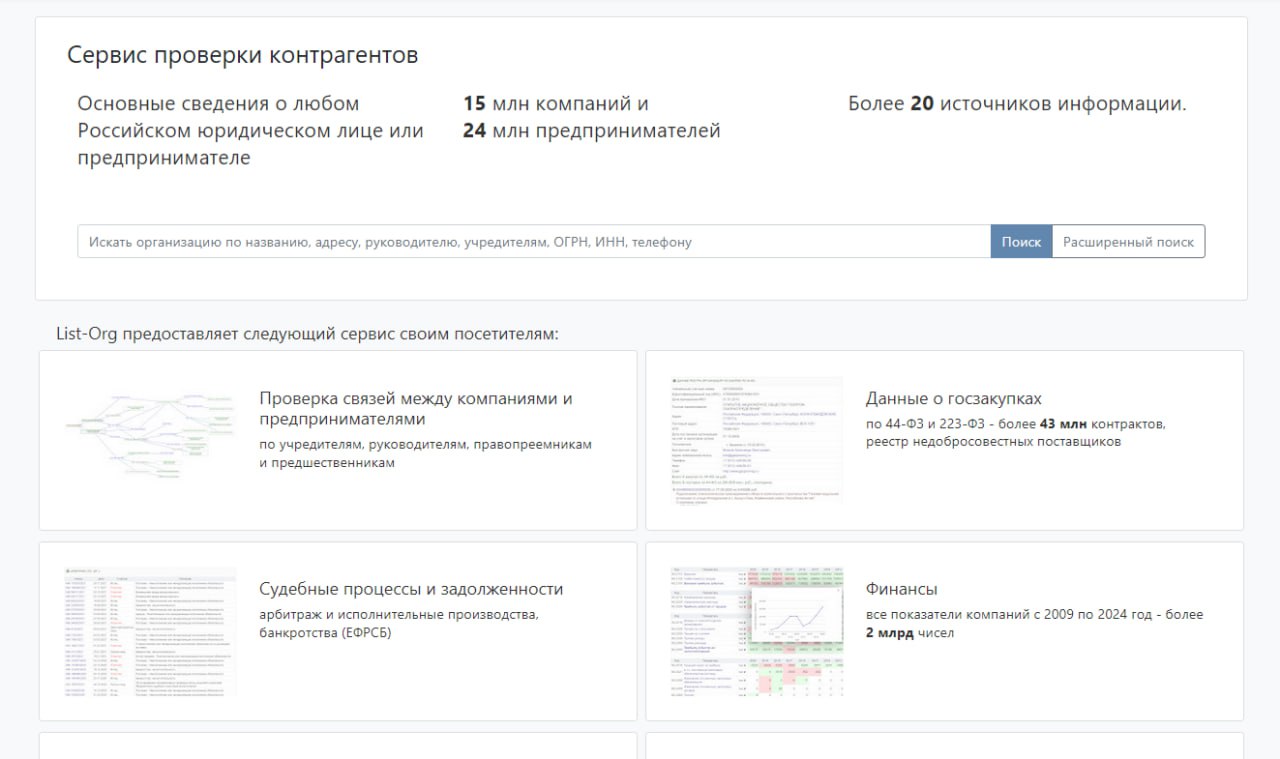Image resolution: width=1280 pixels, height=759 pixels.
Task: Open the finances chart thumbnail
Action: (x=757, y=631)
